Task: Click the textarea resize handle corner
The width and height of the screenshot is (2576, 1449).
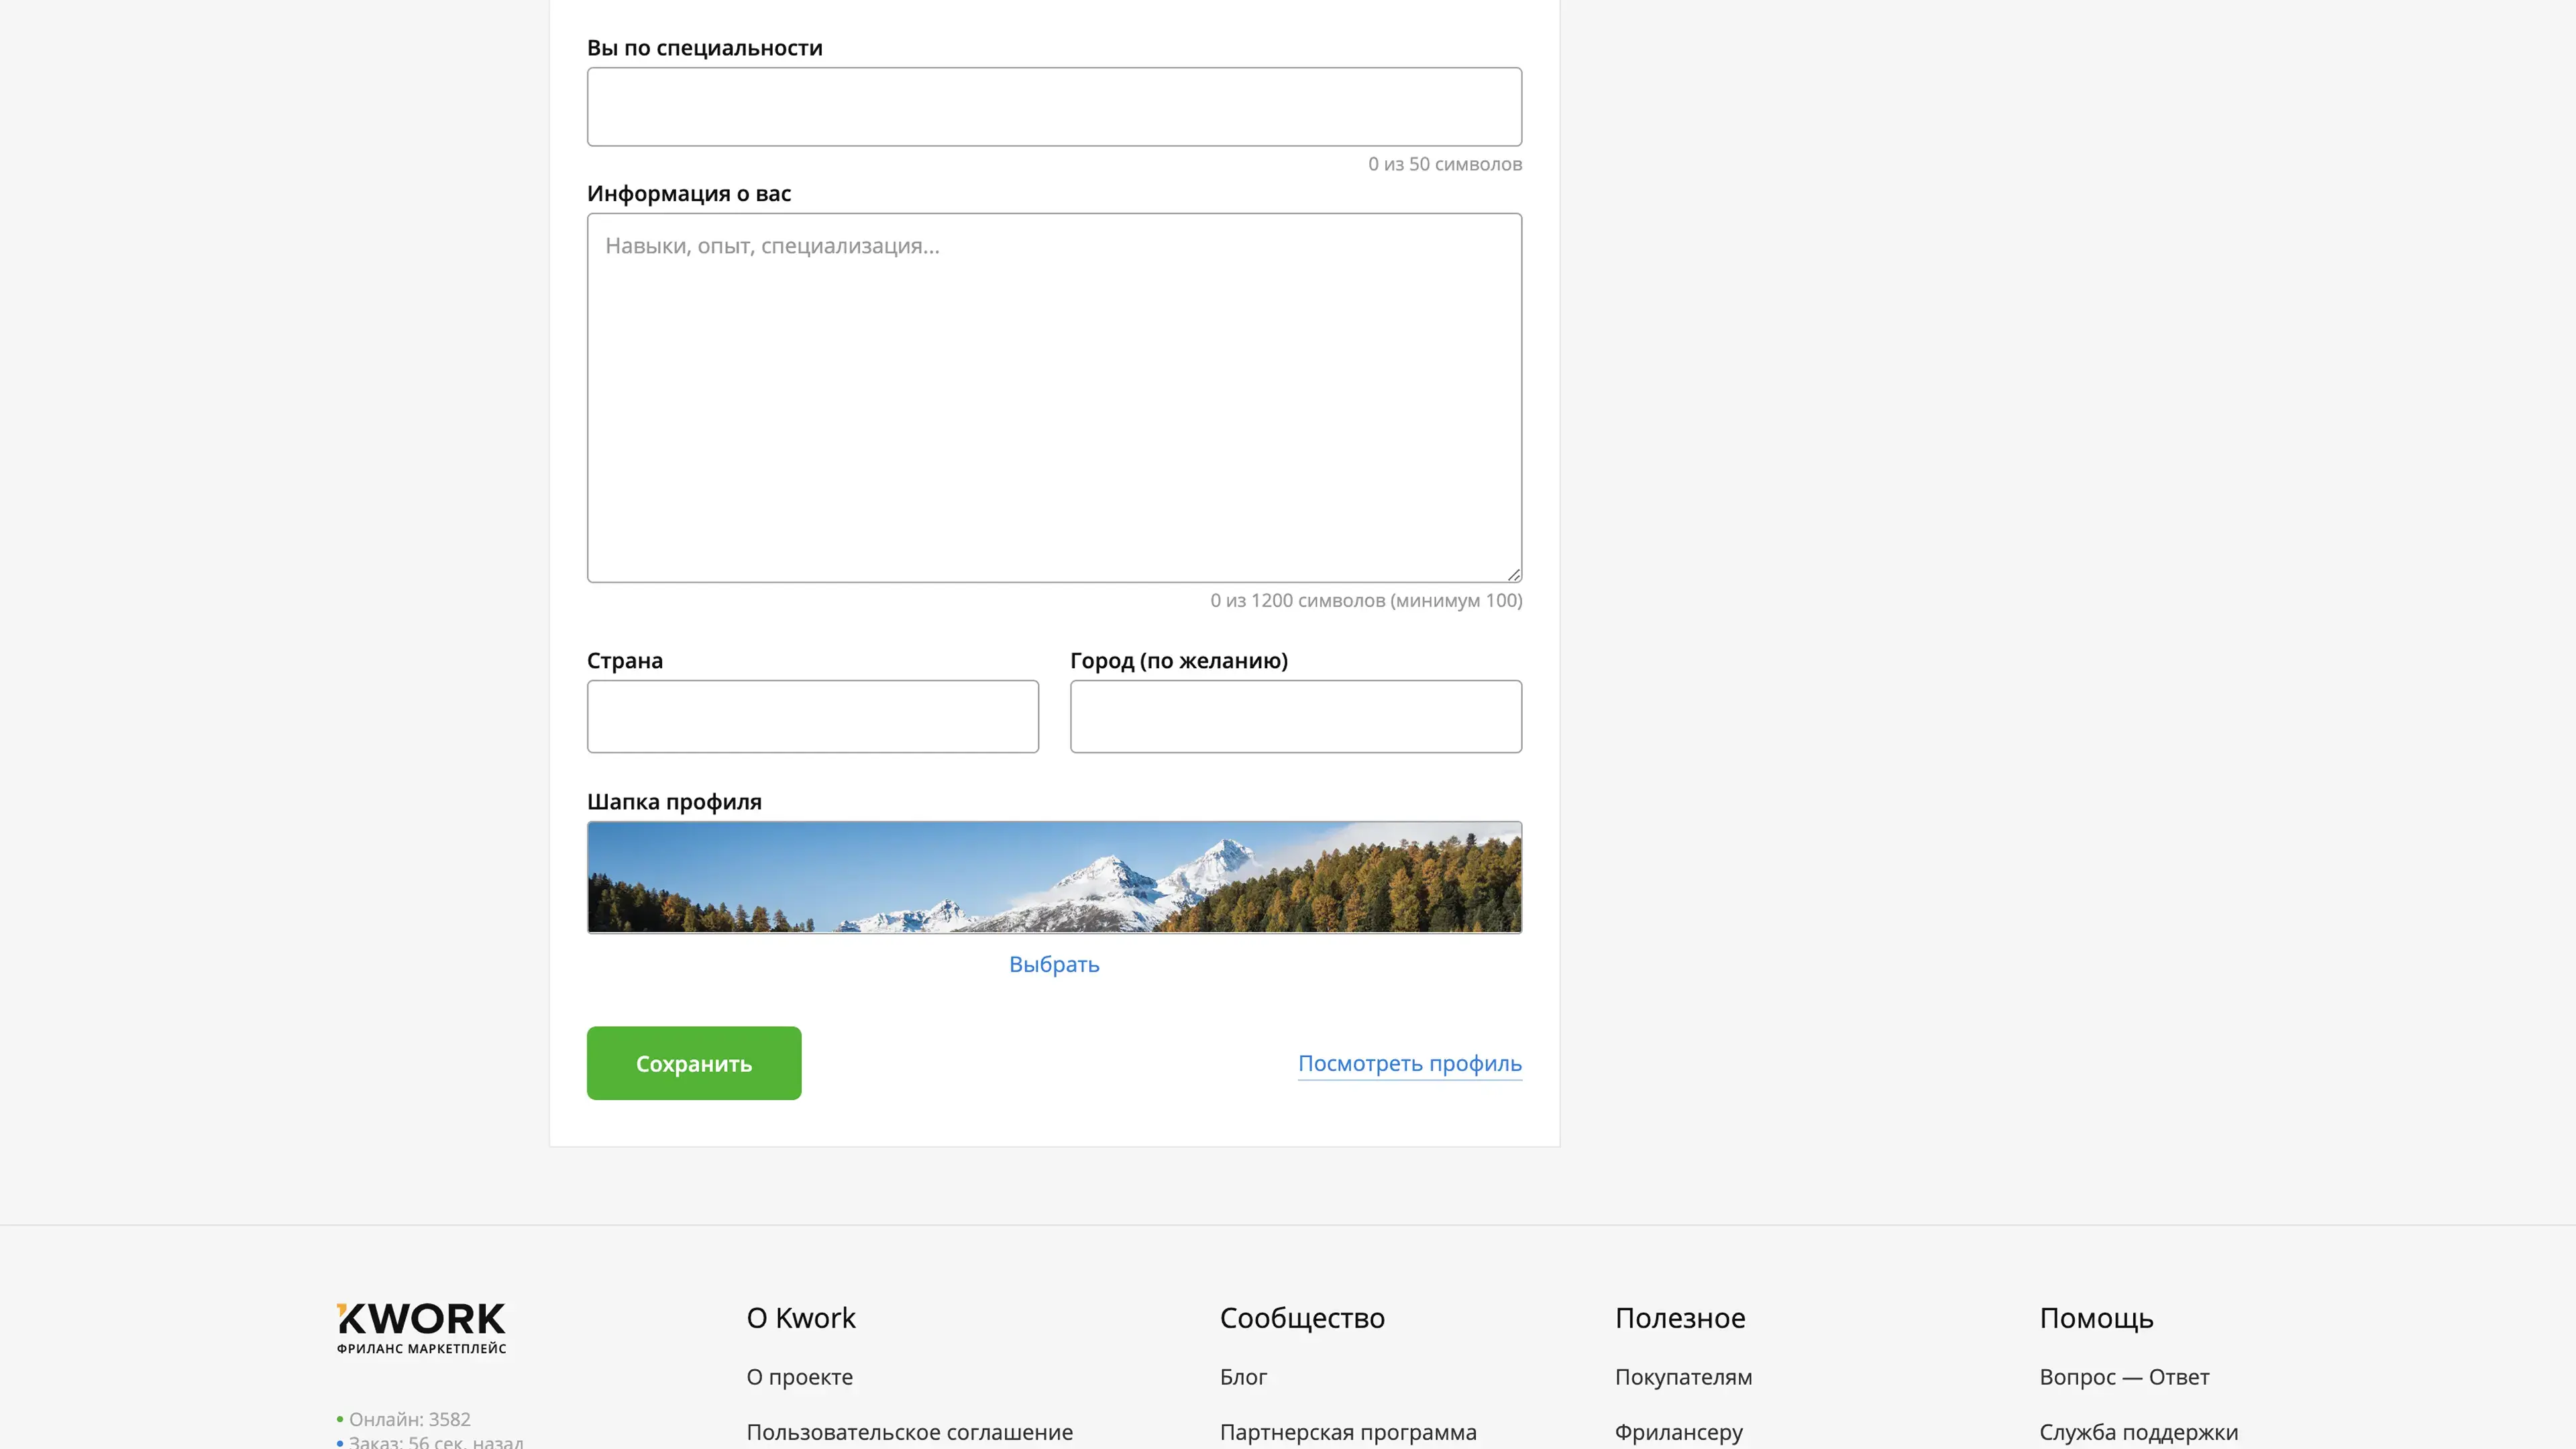Action: coord(1514,575)
